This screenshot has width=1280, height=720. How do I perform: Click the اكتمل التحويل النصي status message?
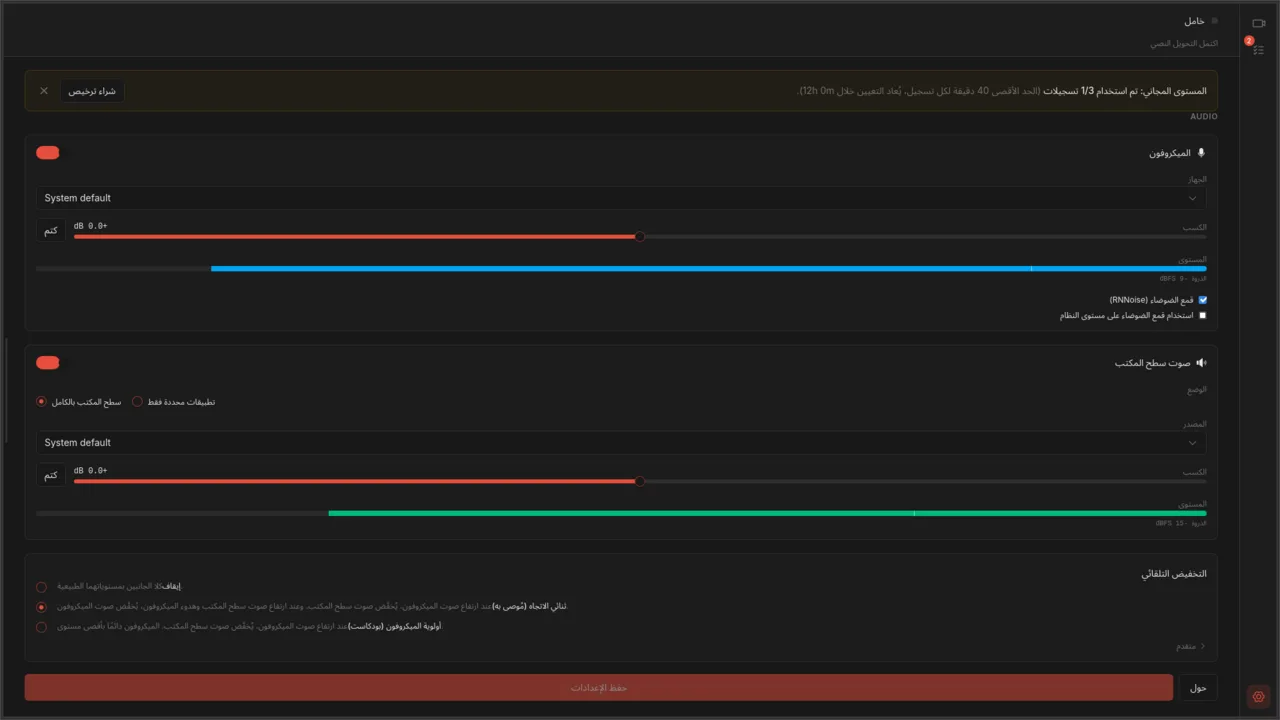[x=1184, y=44]
